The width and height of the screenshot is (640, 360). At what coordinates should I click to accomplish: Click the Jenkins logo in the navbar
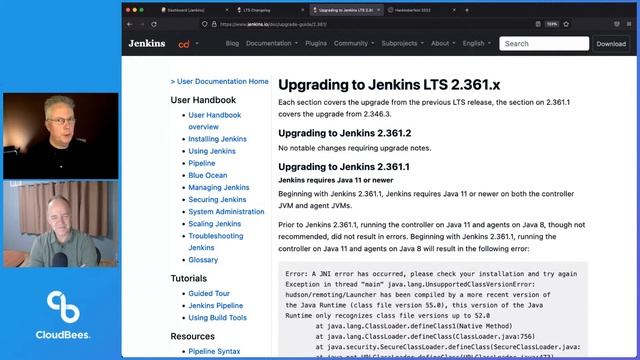tap(147, 43)
